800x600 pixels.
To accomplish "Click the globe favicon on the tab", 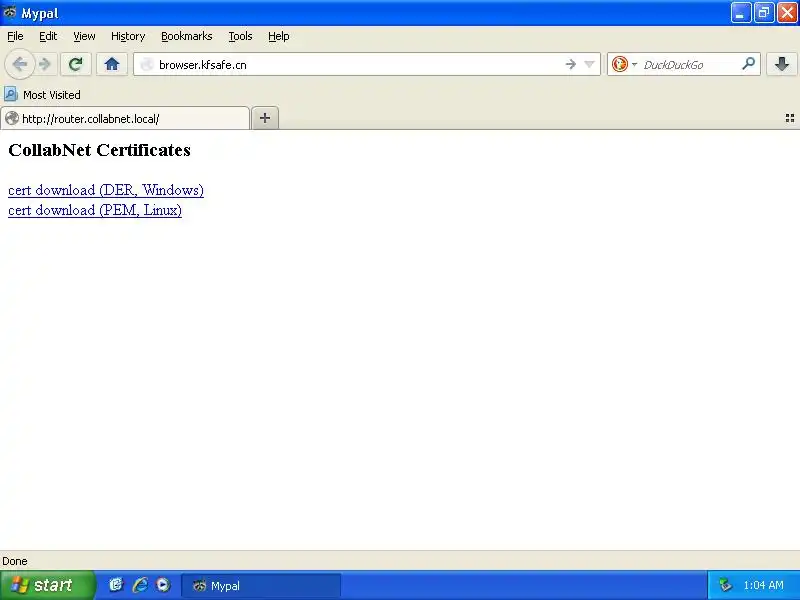I will 12,118.
